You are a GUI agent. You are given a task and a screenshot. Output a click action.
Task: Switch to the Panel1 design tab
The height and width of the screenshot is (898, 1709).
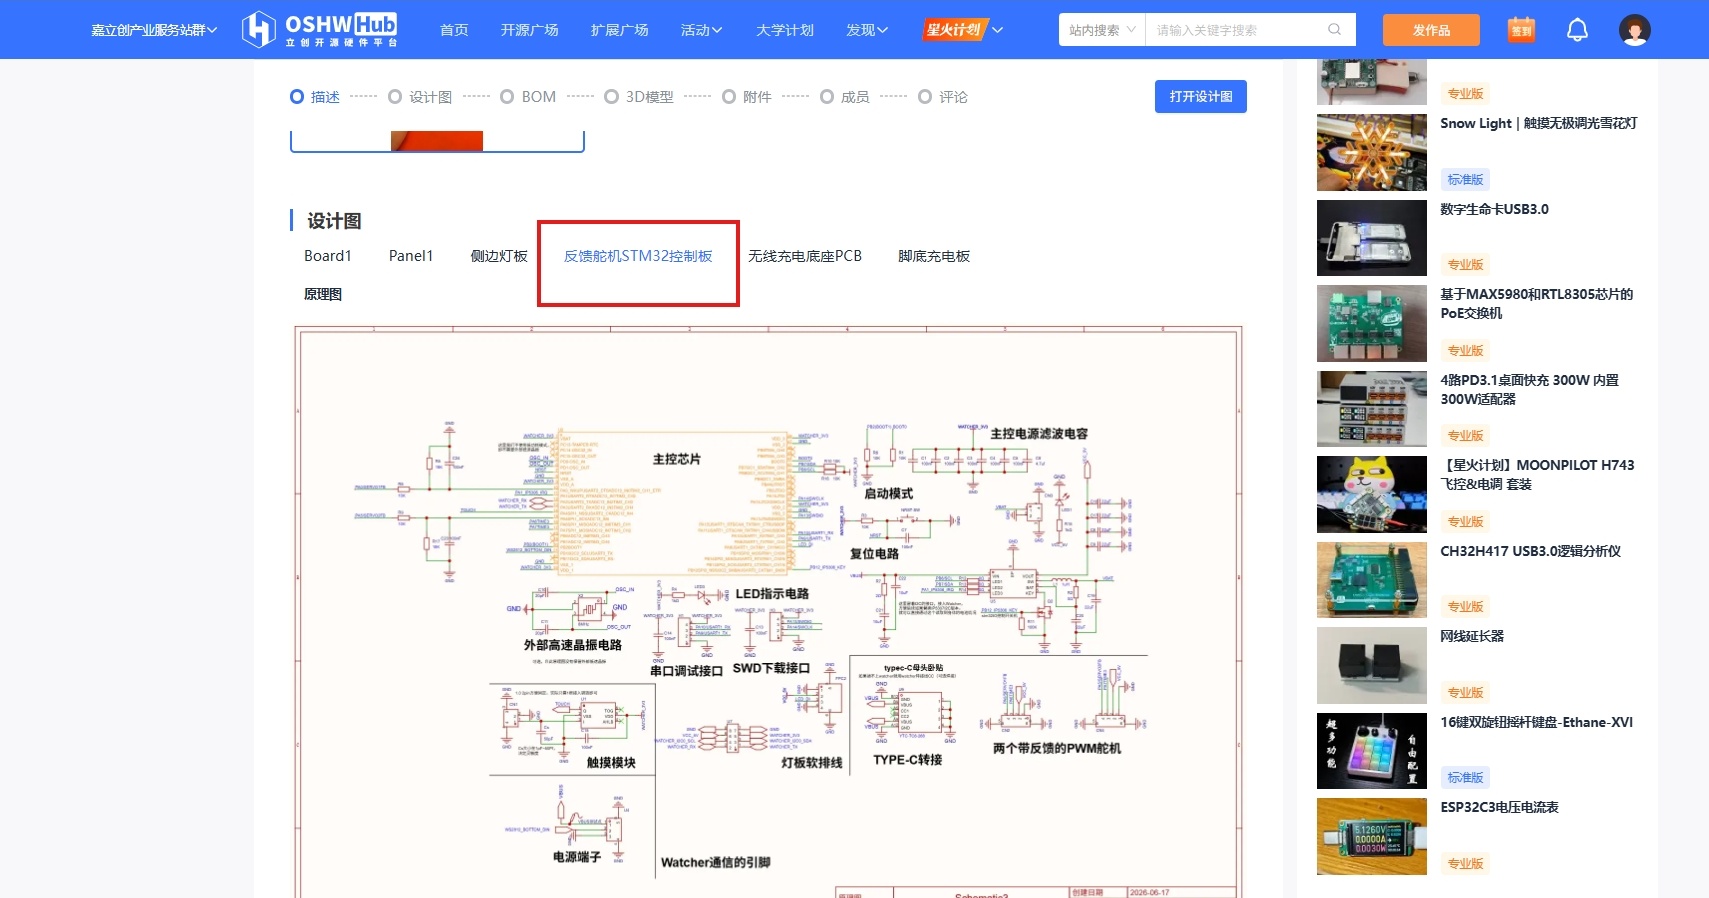click(x=411, y=256)
